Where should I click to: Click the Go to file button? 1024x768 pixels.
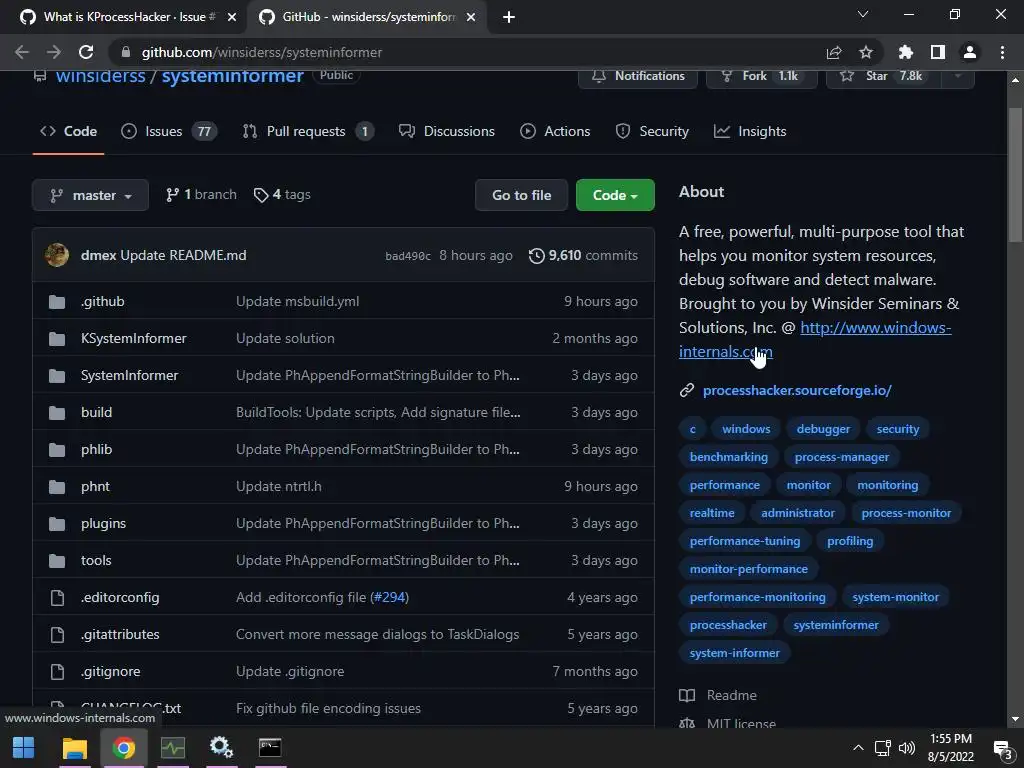click(521, 195)
